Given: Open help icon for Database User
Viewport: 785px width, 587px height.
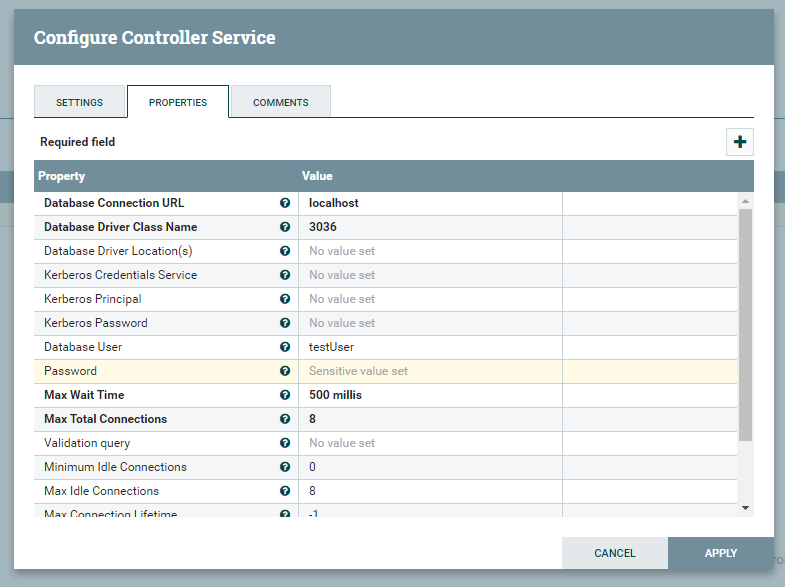Looking at the screenshot, I should pos(285,347).
